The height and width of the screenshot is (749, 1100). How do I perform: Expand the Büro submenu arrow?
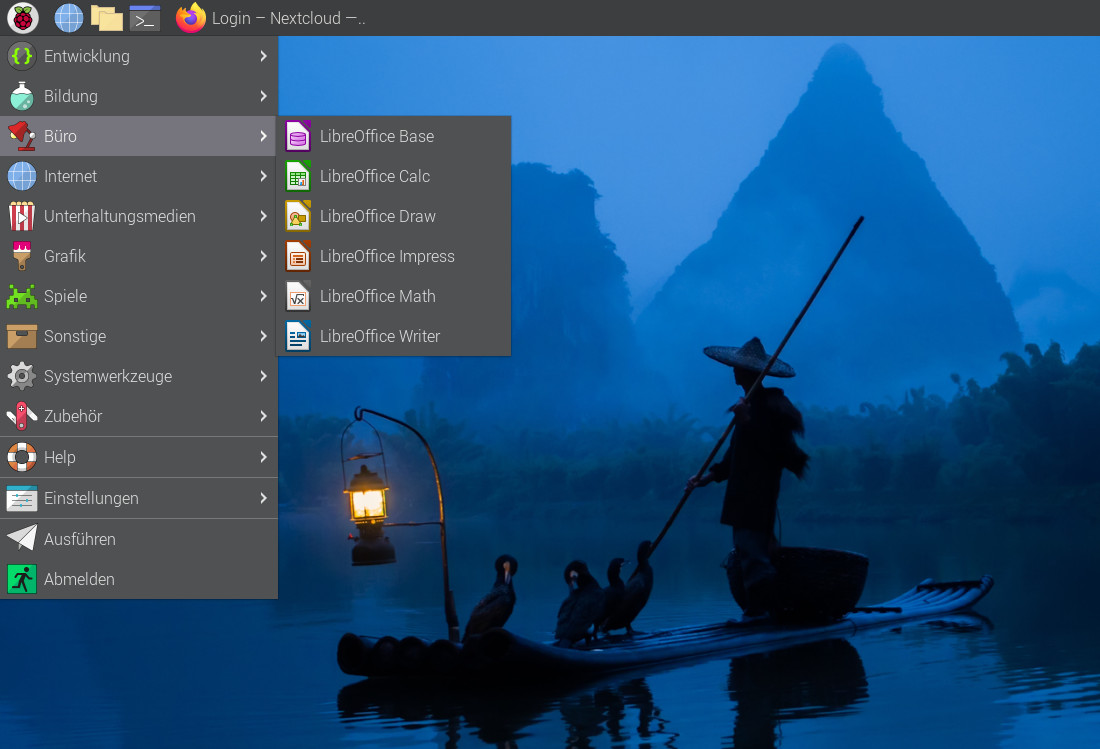(263, 136)
